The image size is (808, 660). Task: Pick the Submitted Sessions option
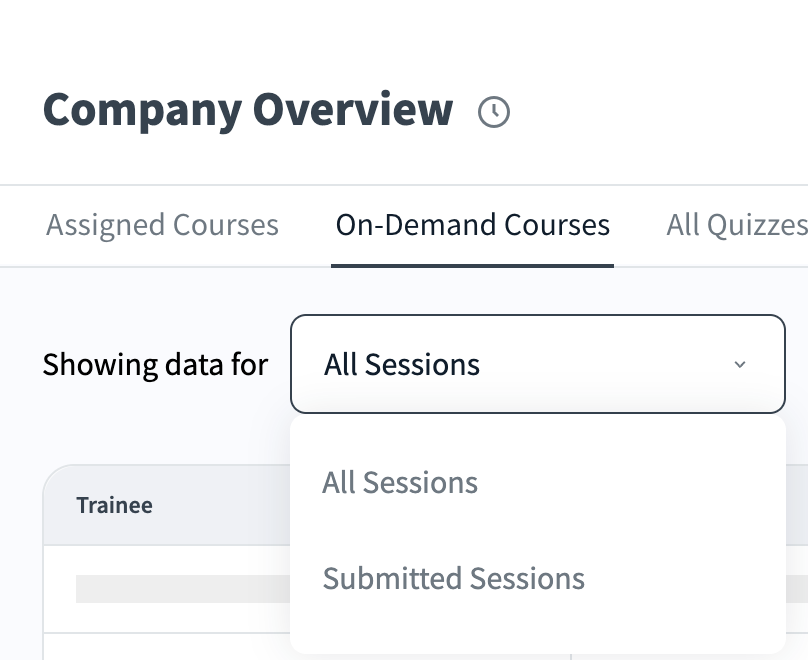click(x=453, y=578)
